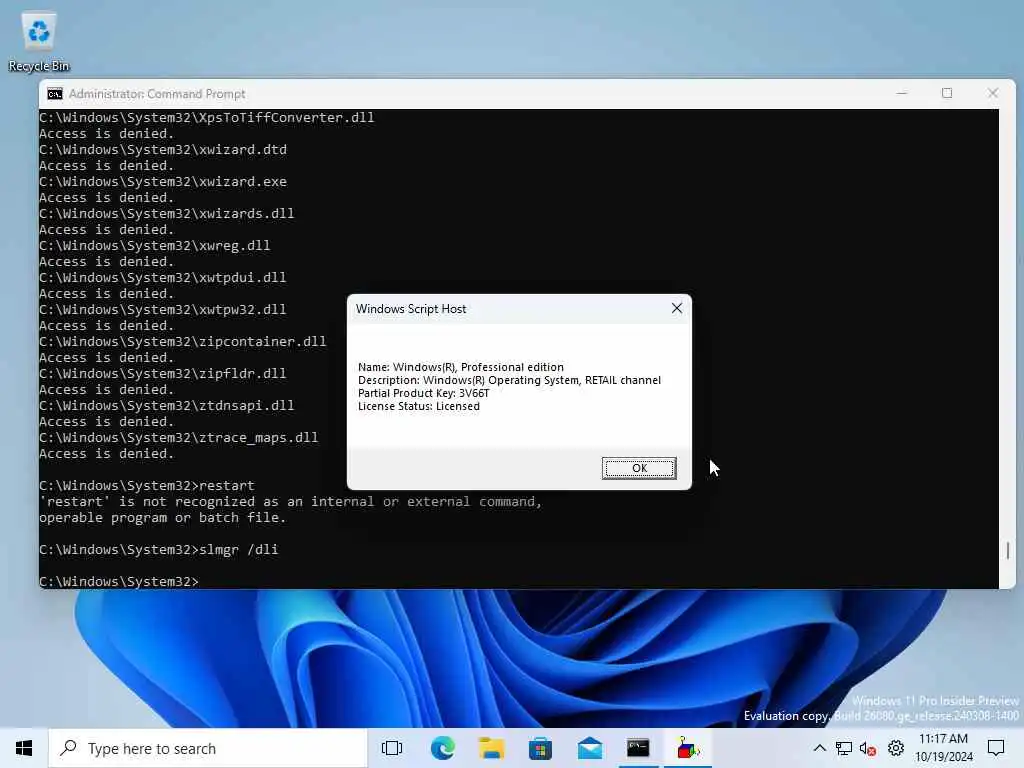The image size is (1024, 768).
Task: Select the Command Prompt taskbar icon
Action: (x=638, y=748)
